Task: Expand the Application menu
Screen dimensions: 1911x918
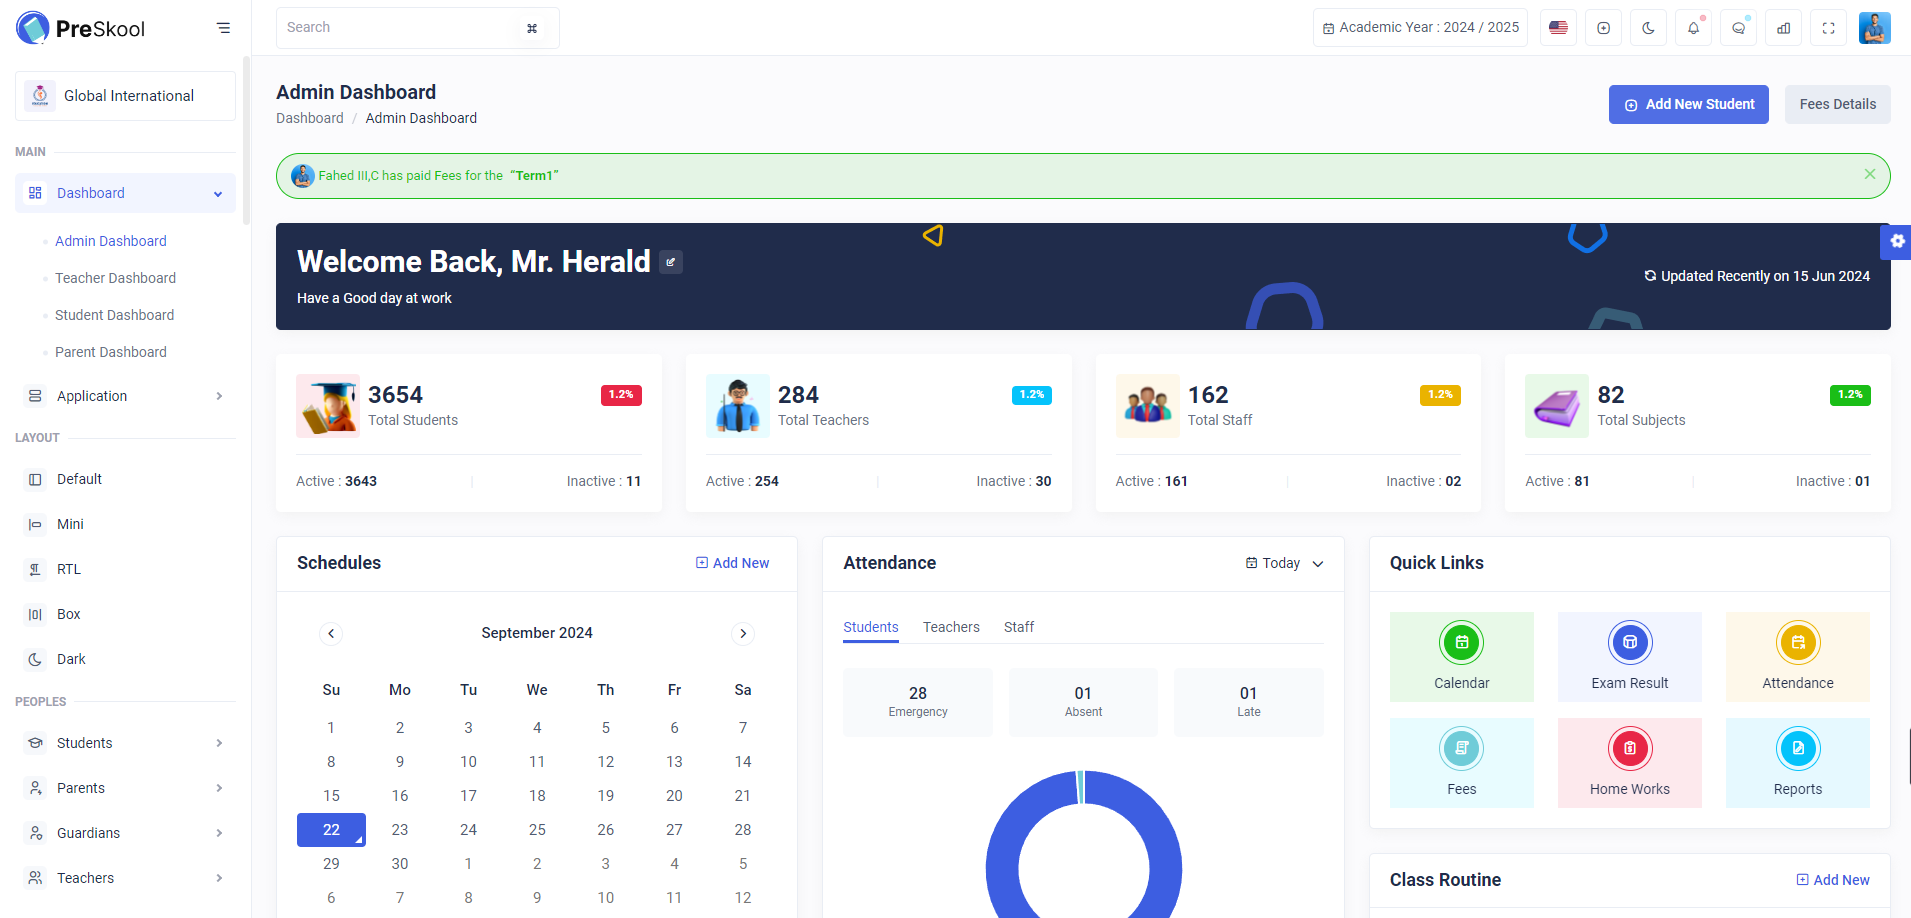Action: click(x=125, y=396)
